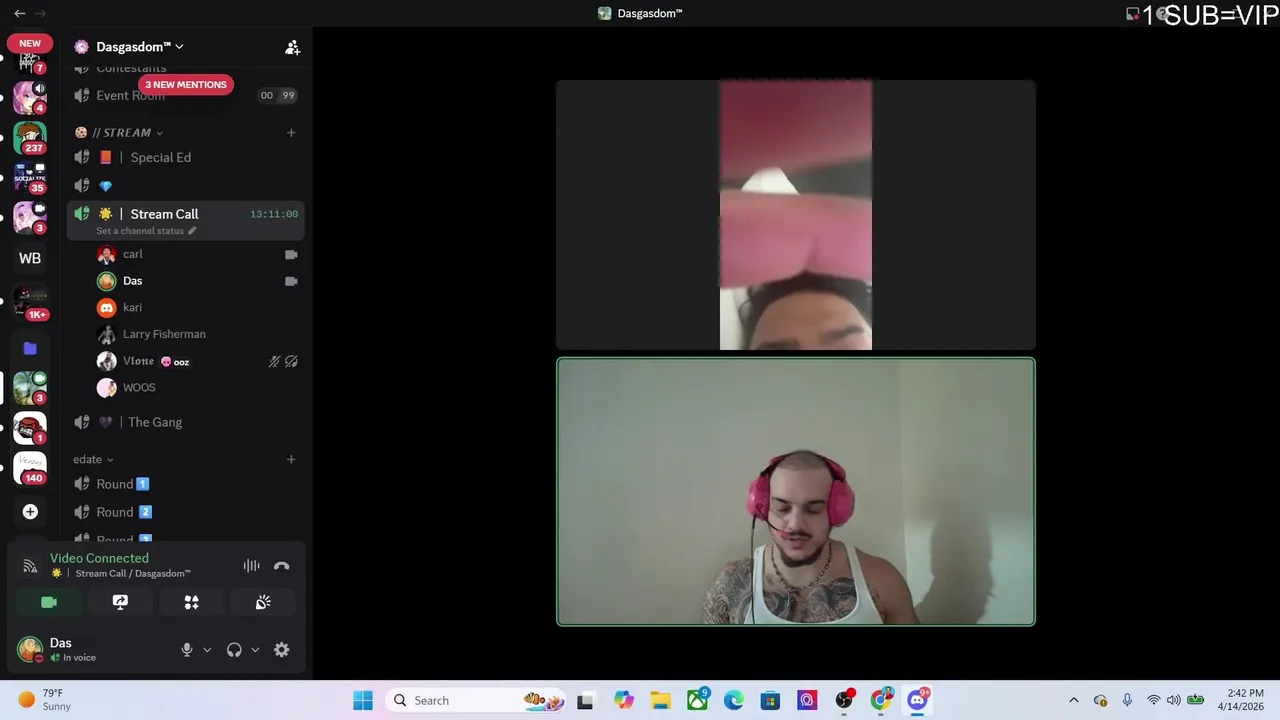
Task: Open the soundboard button
Action: click(263, 602)
